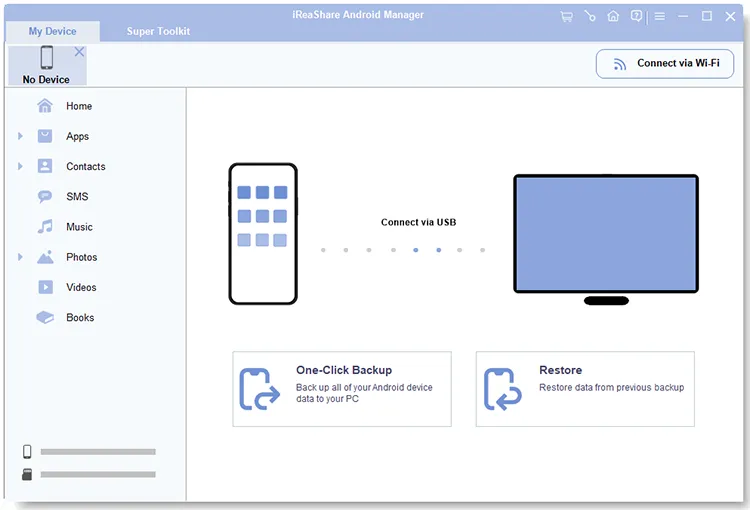Click the internal storage progress bar
The height and width of the screenshot is (510, 750).
coord(98,452)
